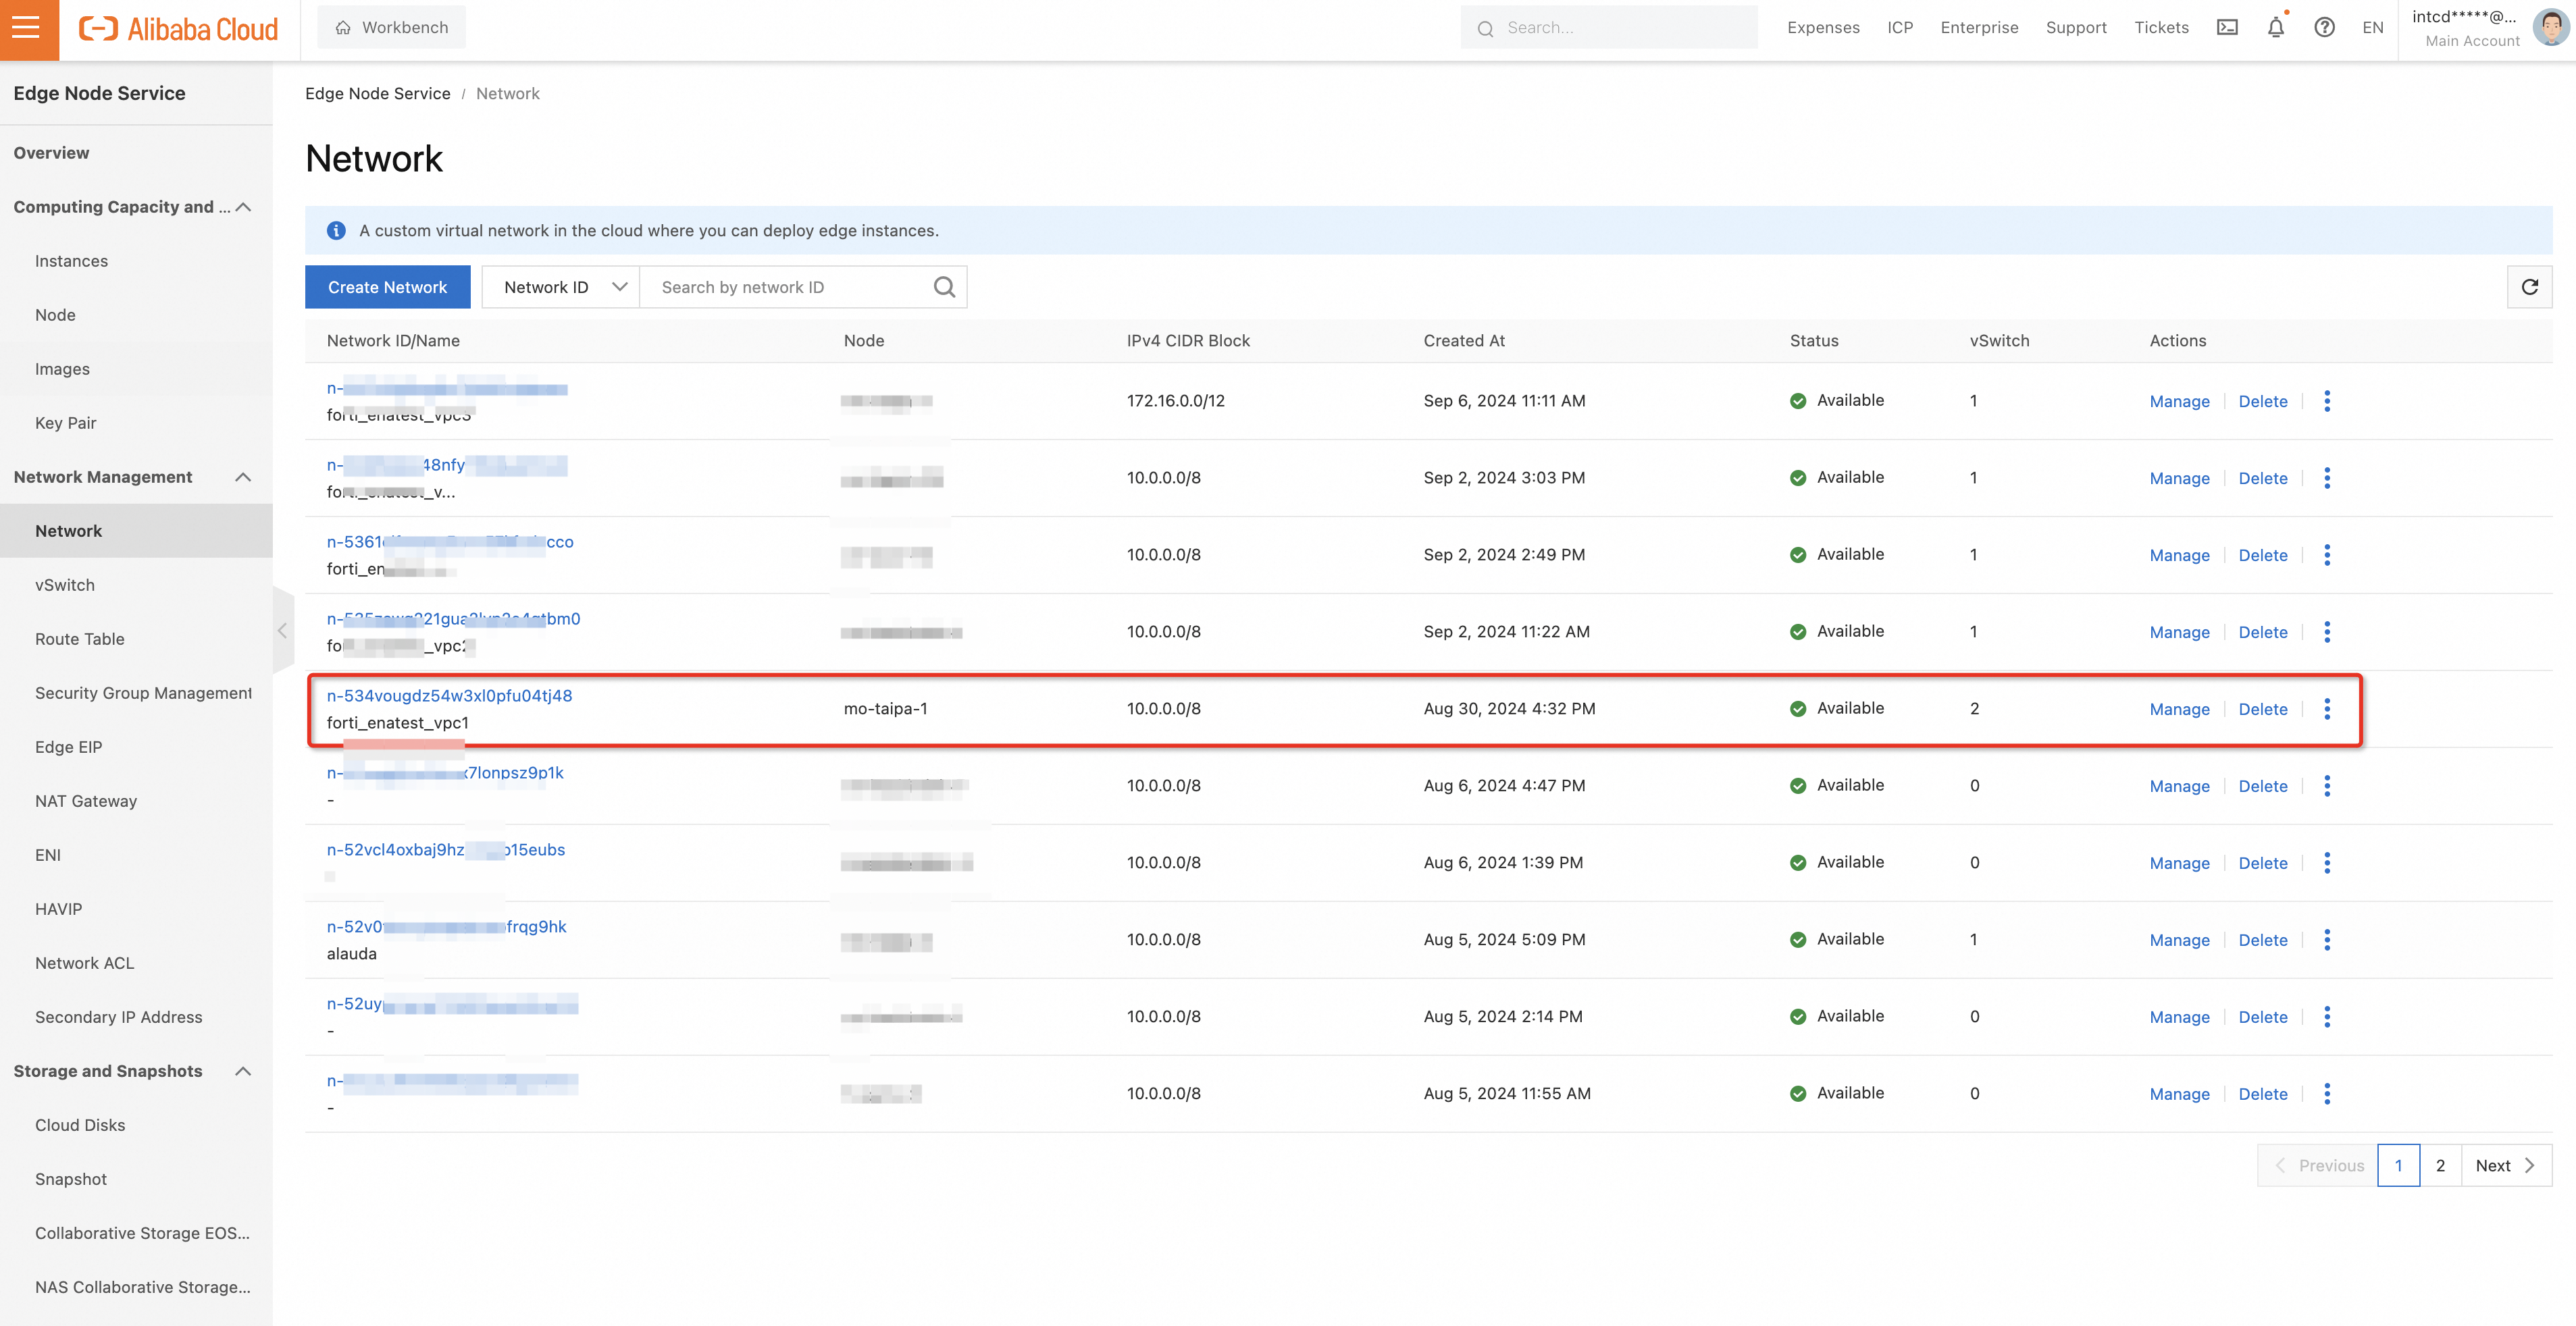Open Expenses menu
Viewport: 2576px width, 1326px height.
[1823, 28]
